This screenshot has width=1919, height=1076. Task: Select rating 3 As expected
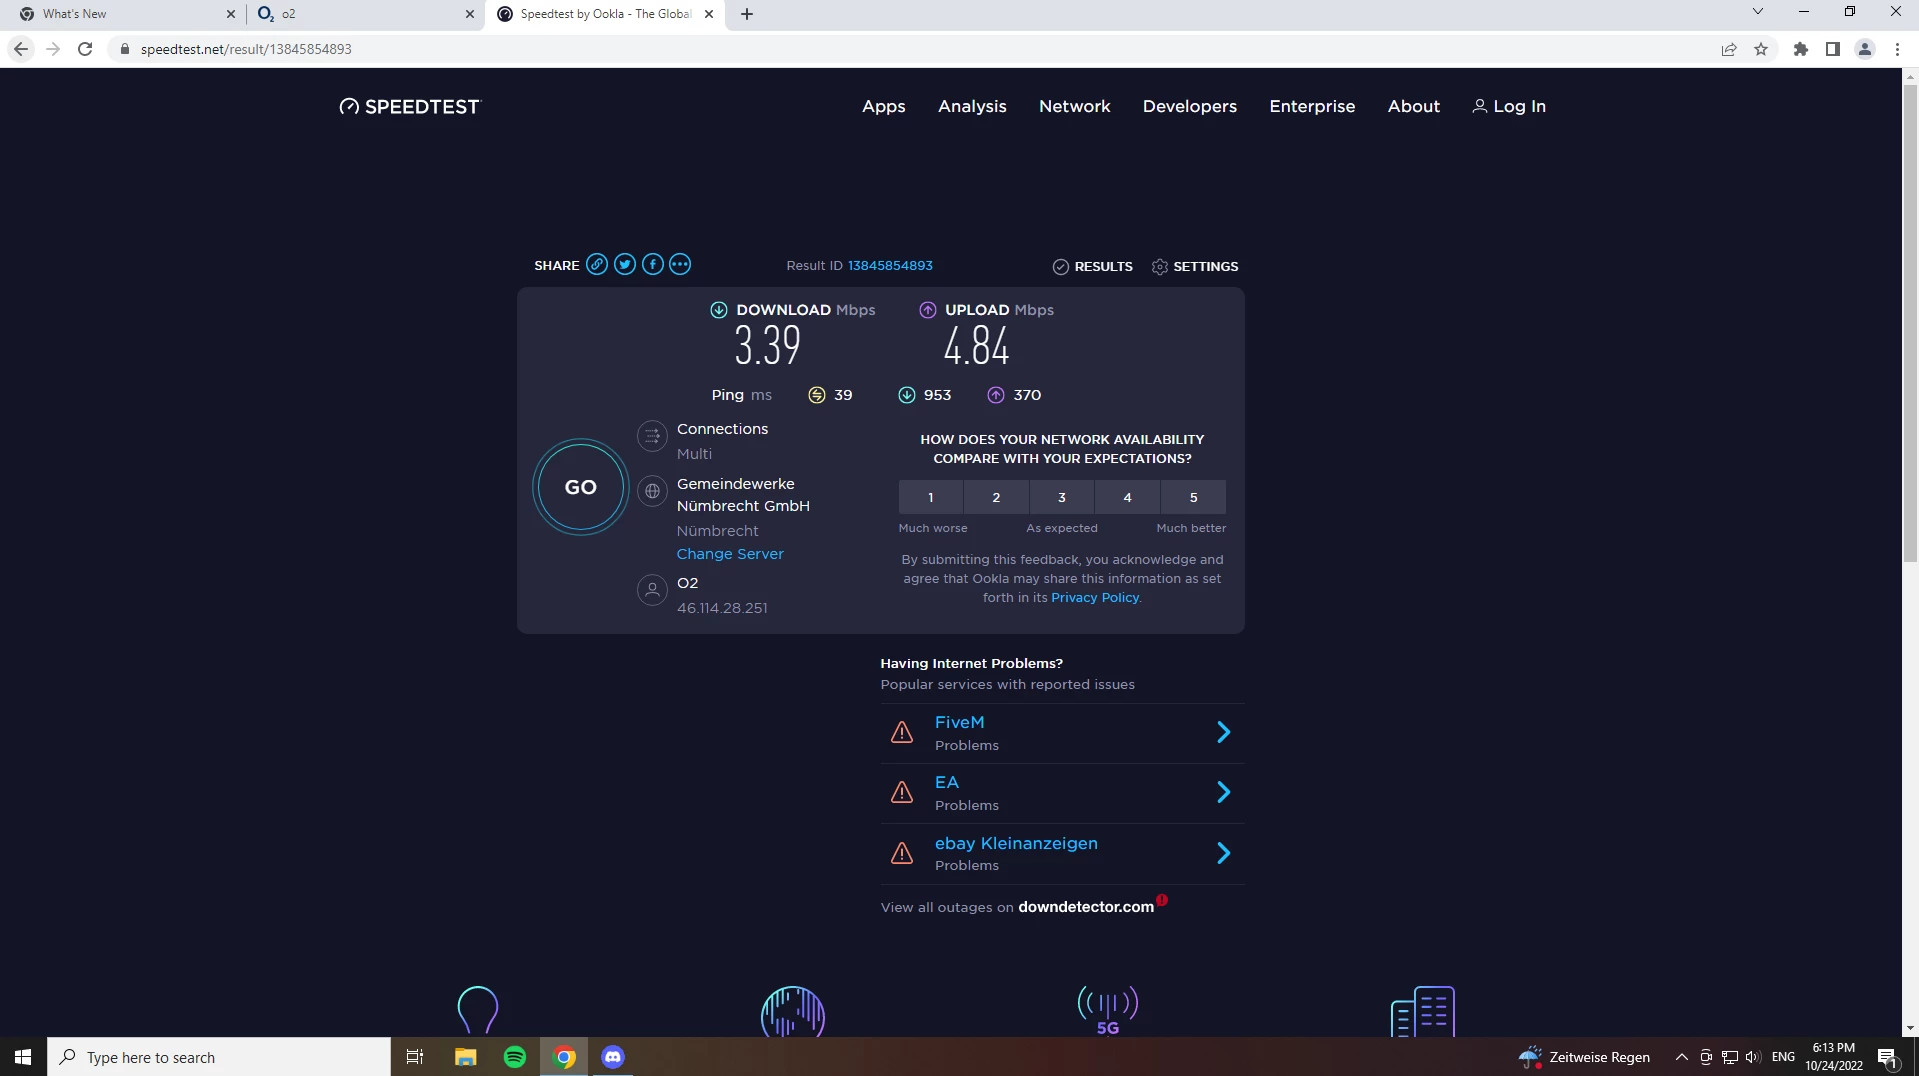pos(1061,498)
